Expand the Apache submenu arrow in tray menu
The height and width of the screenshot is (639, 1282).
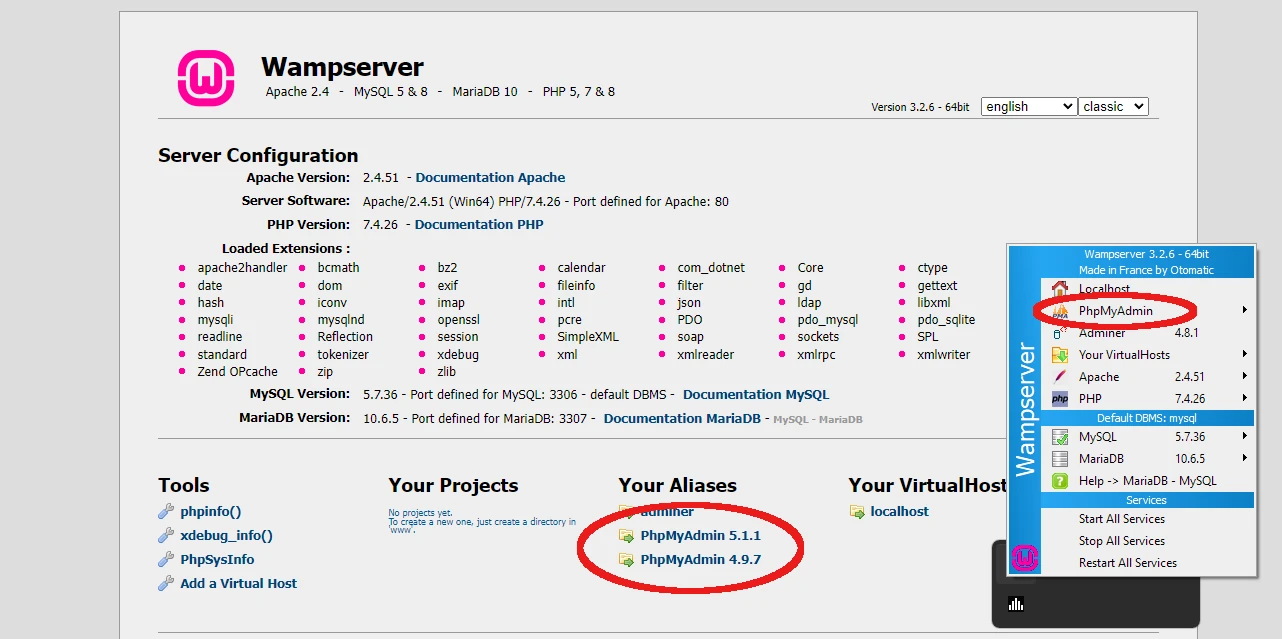click(1245, 377)
